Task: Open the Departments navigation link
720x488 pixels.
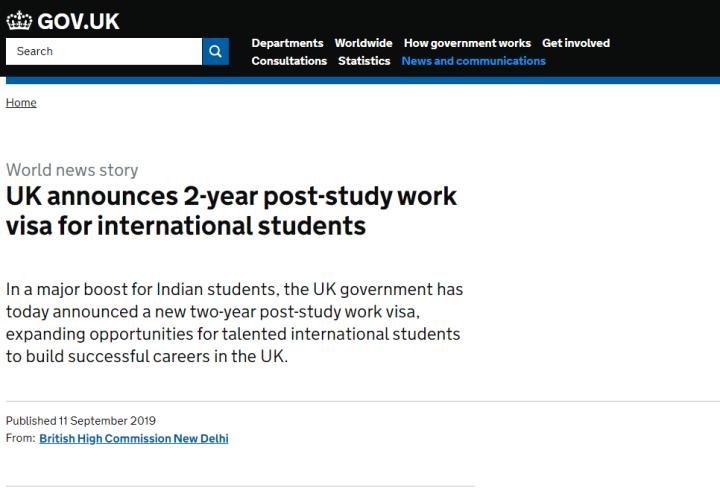Action: (287, 43)
